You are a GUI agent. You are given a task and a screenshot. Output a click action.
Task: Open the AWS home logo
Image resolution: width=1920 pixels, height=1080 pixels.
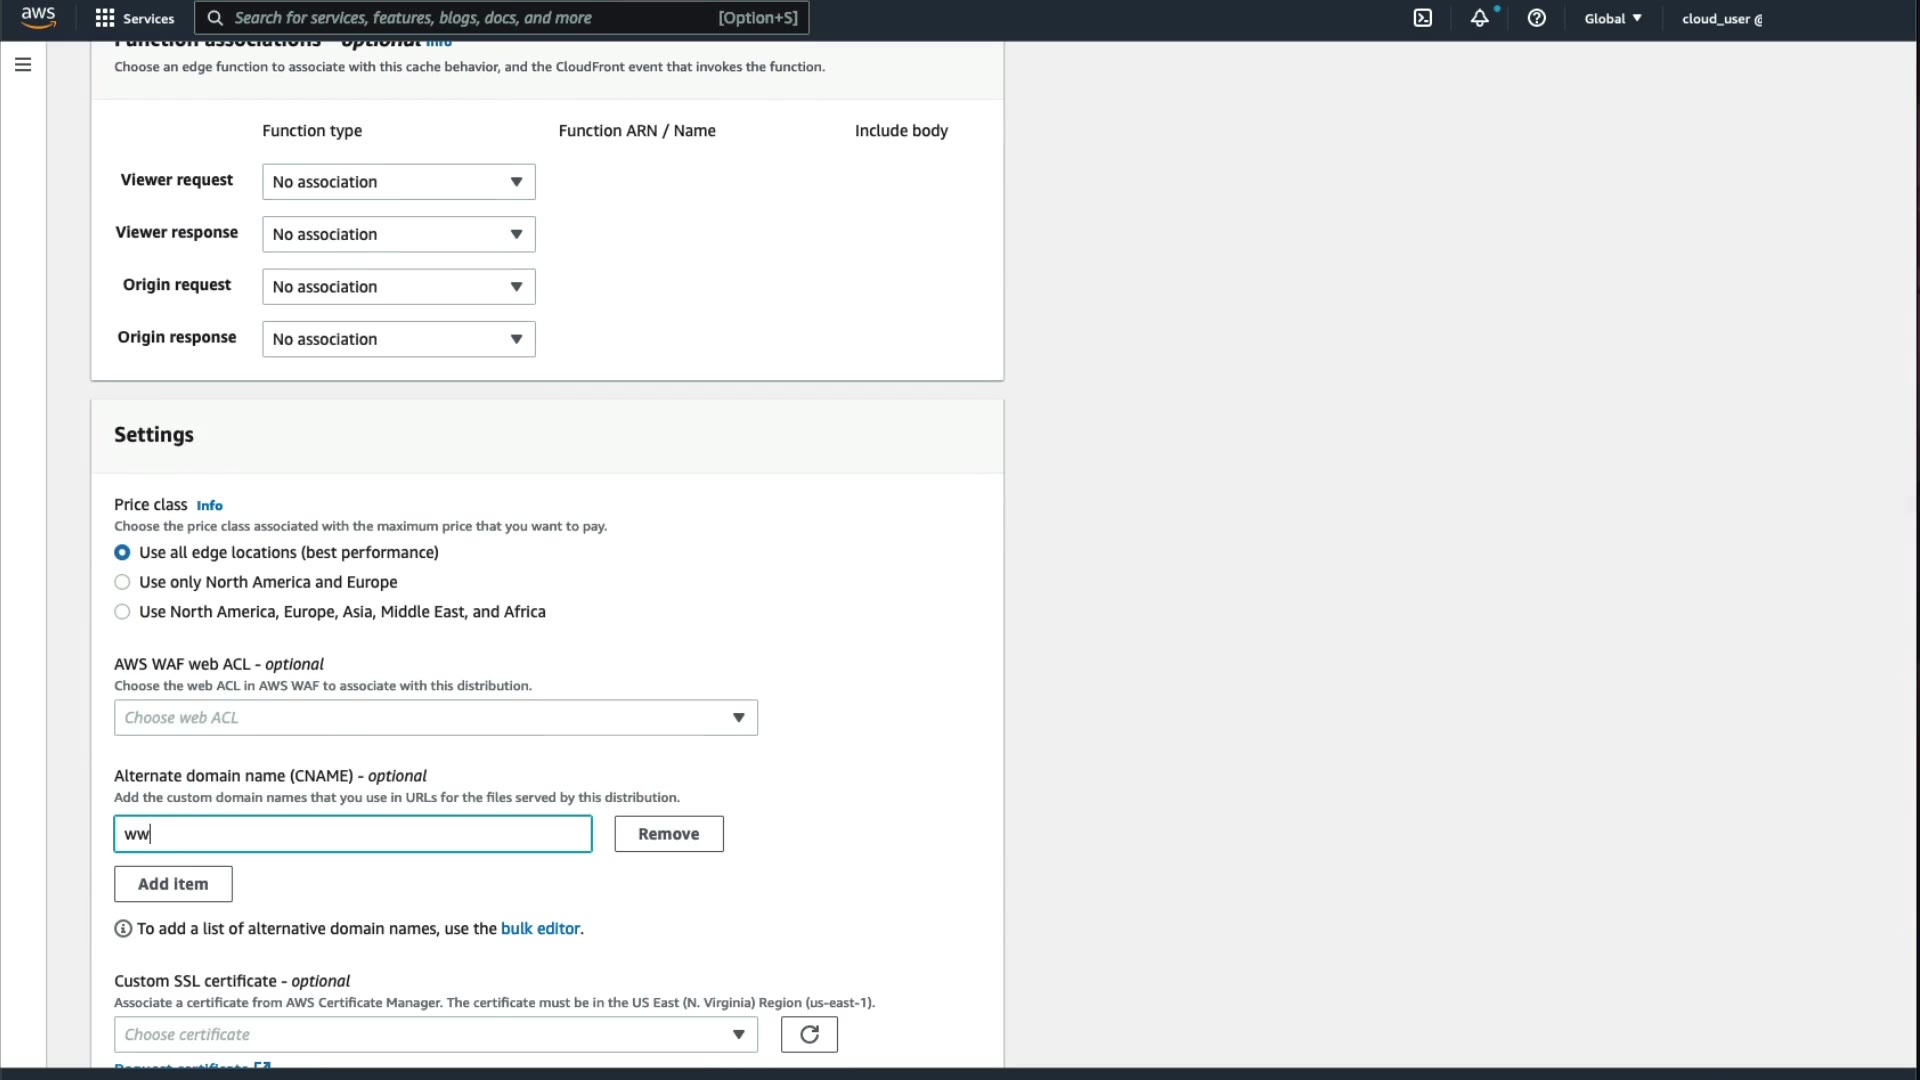(38, 17)
